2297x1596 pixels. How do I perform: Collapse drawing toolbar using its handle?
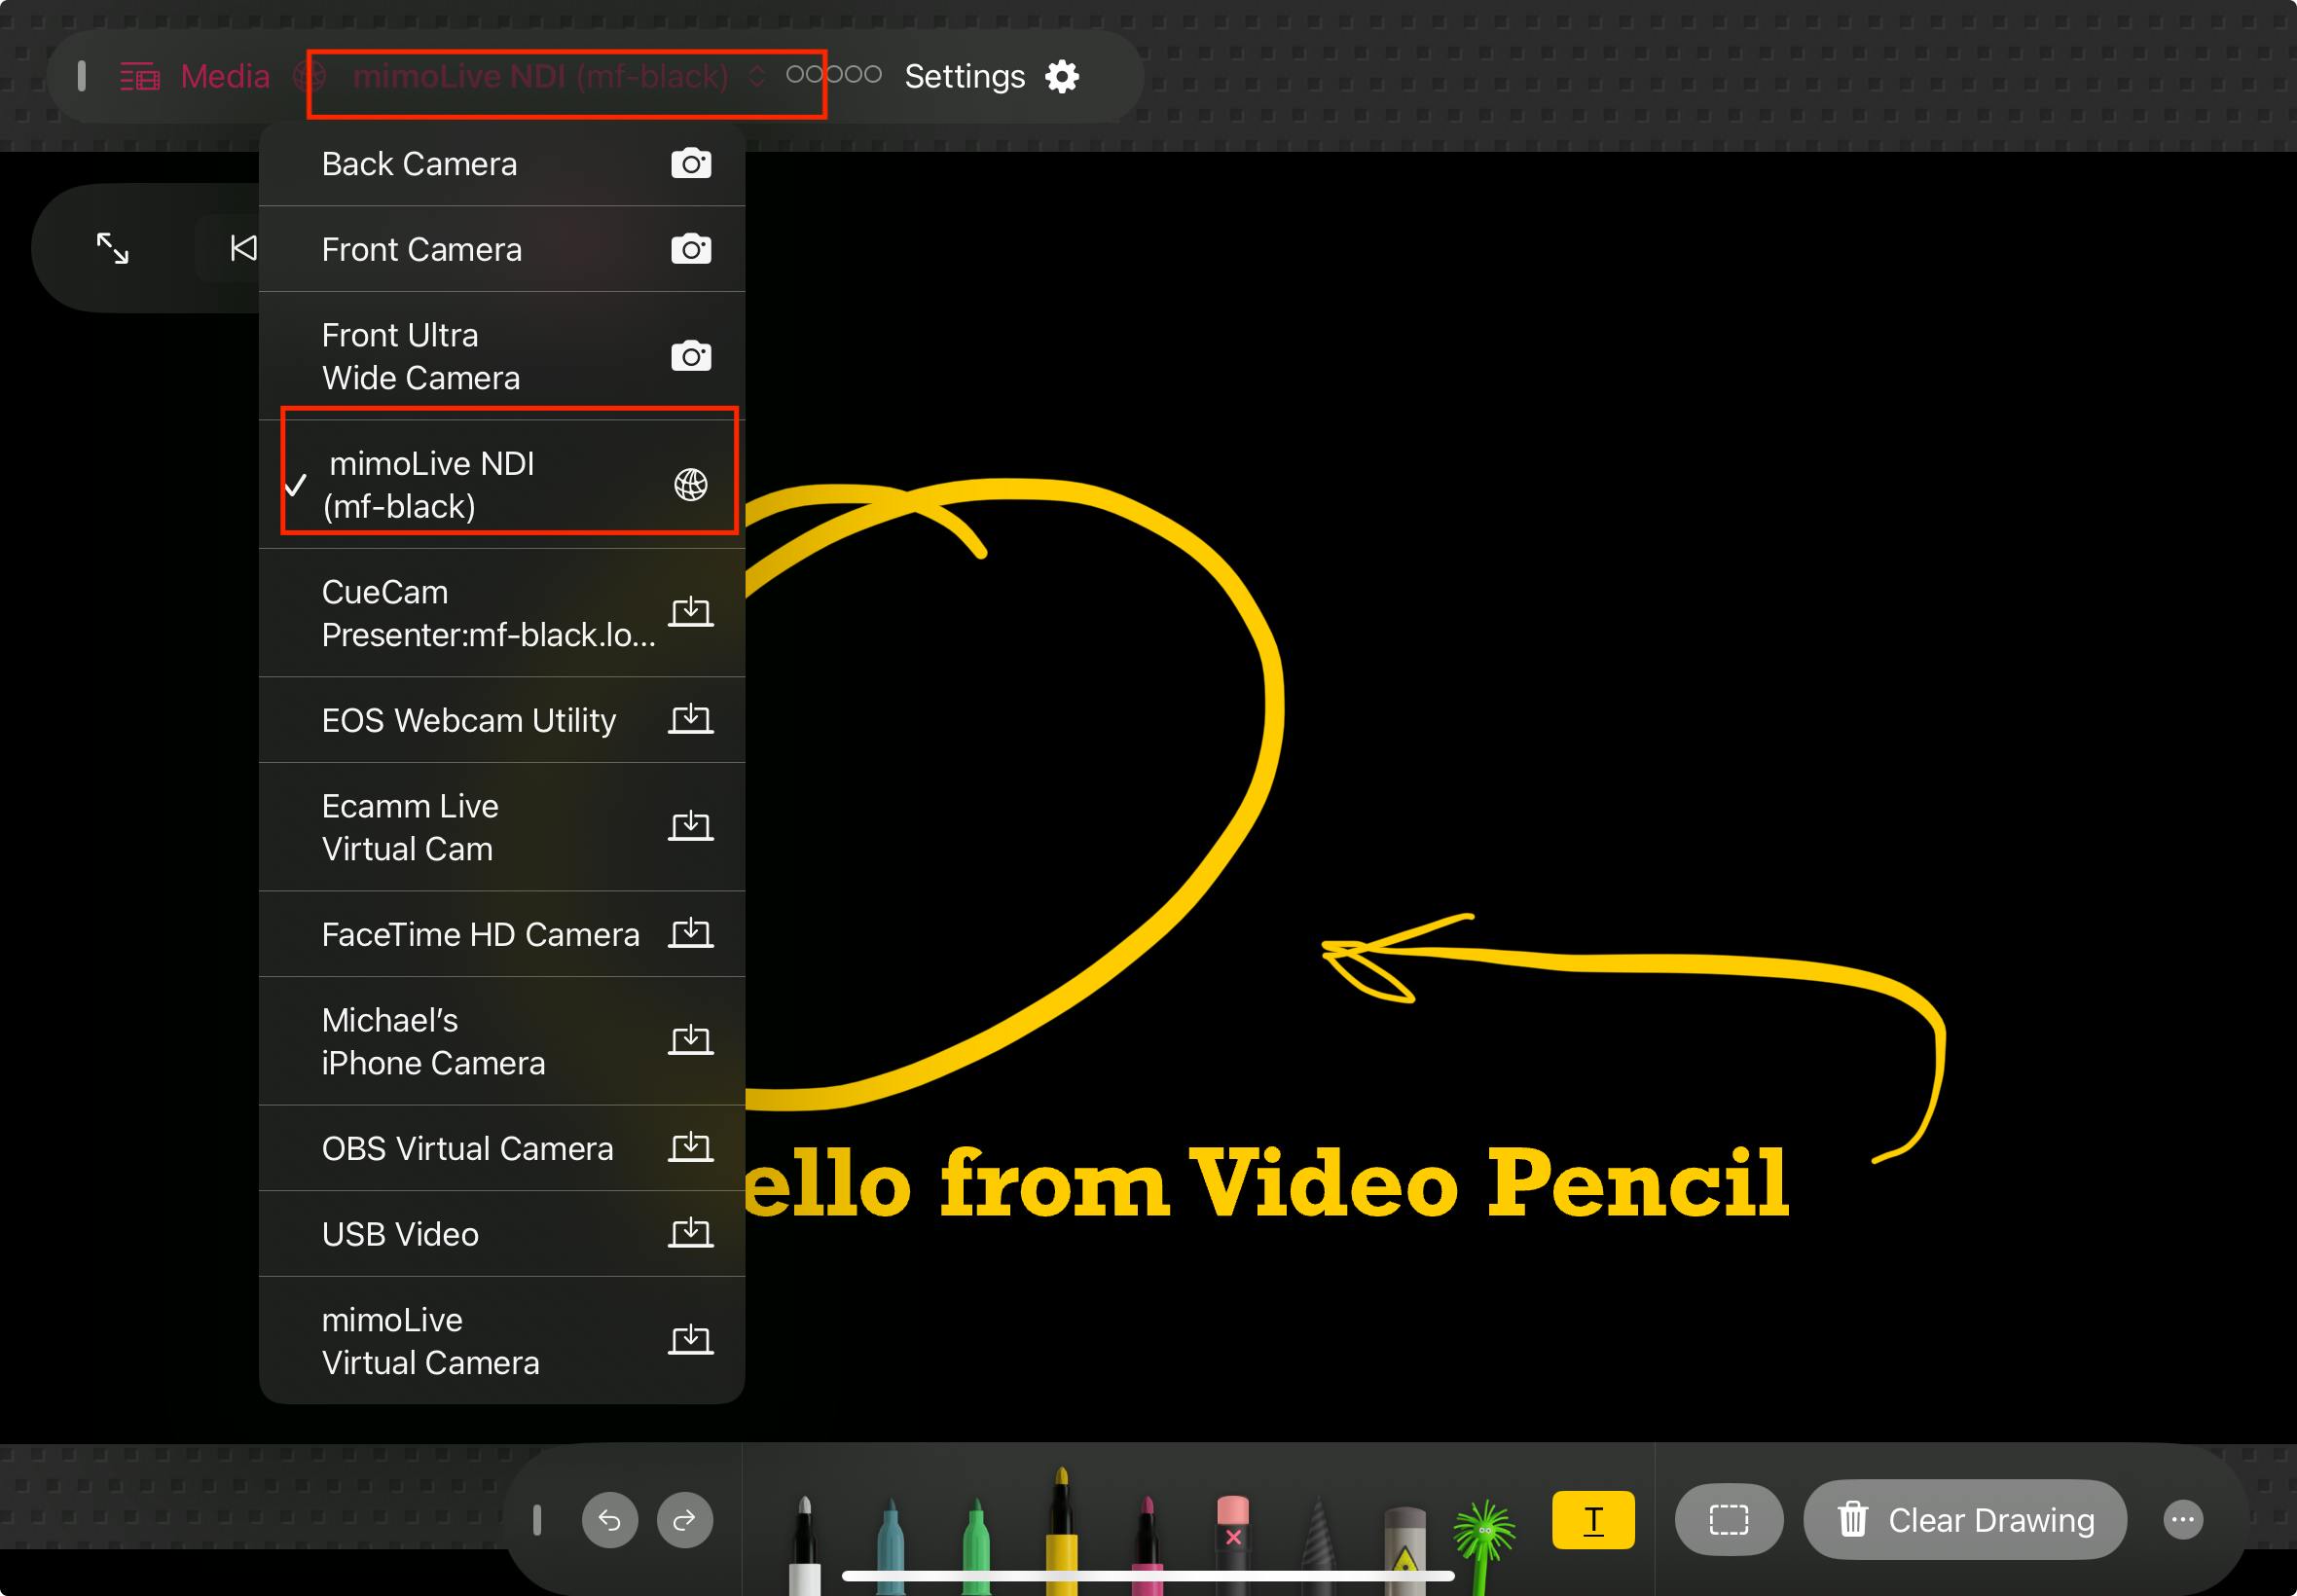(537, 1520)
